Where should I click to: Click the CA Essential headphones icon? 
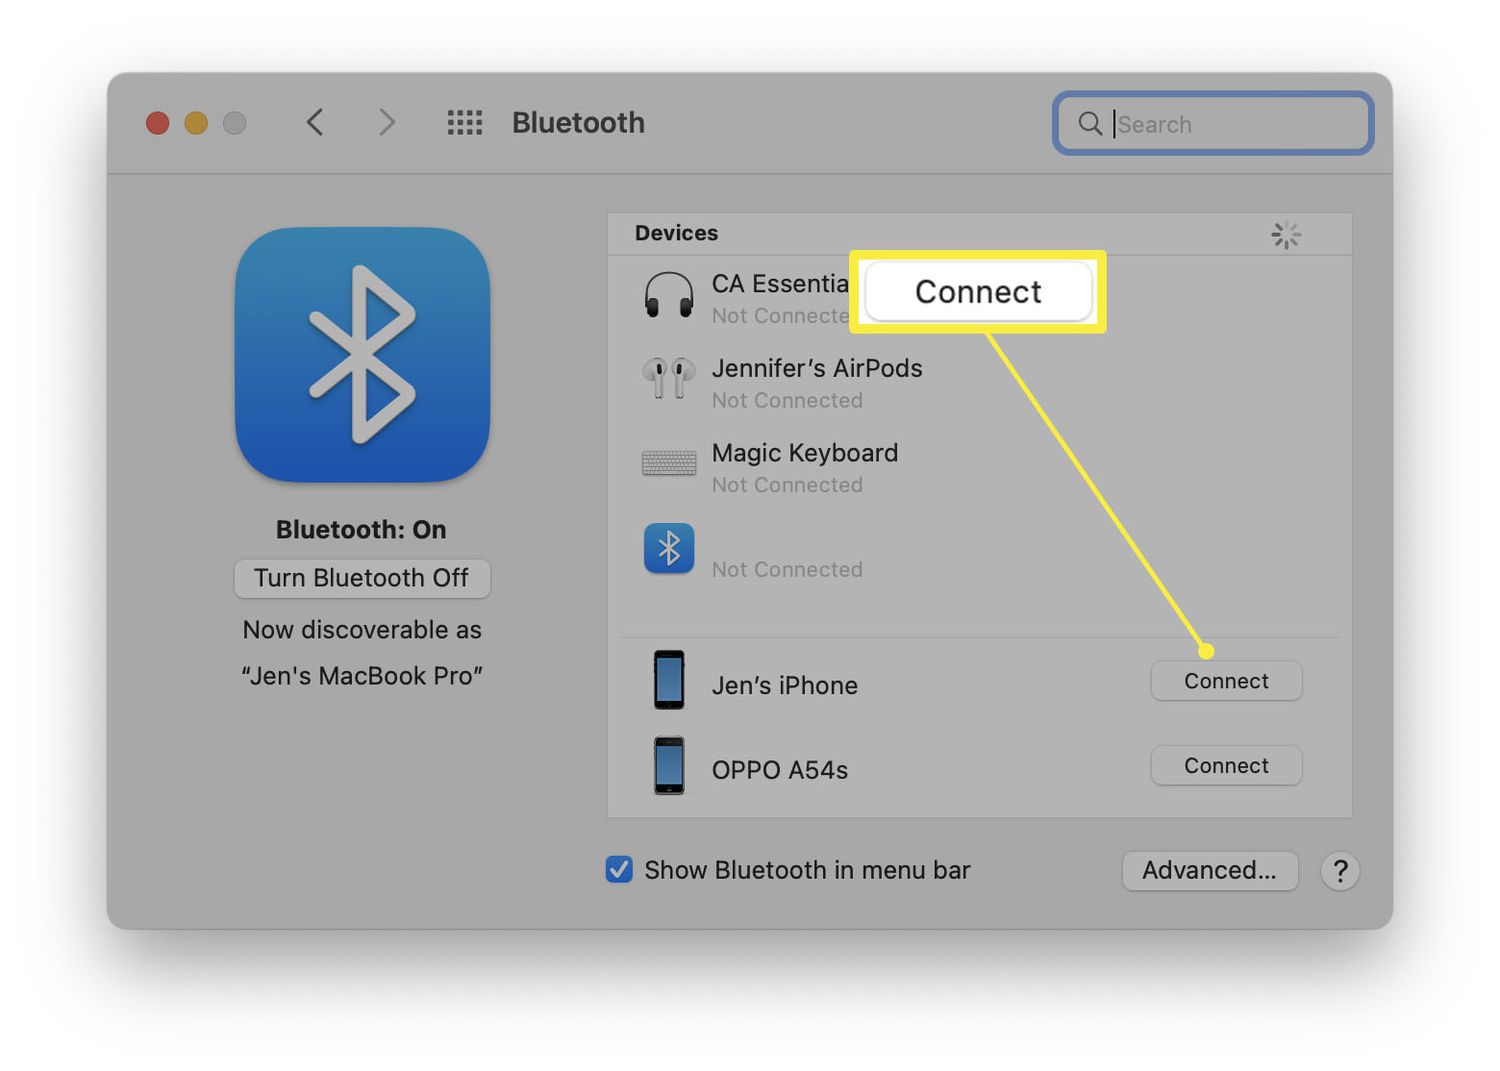click(x=668, y=297)
